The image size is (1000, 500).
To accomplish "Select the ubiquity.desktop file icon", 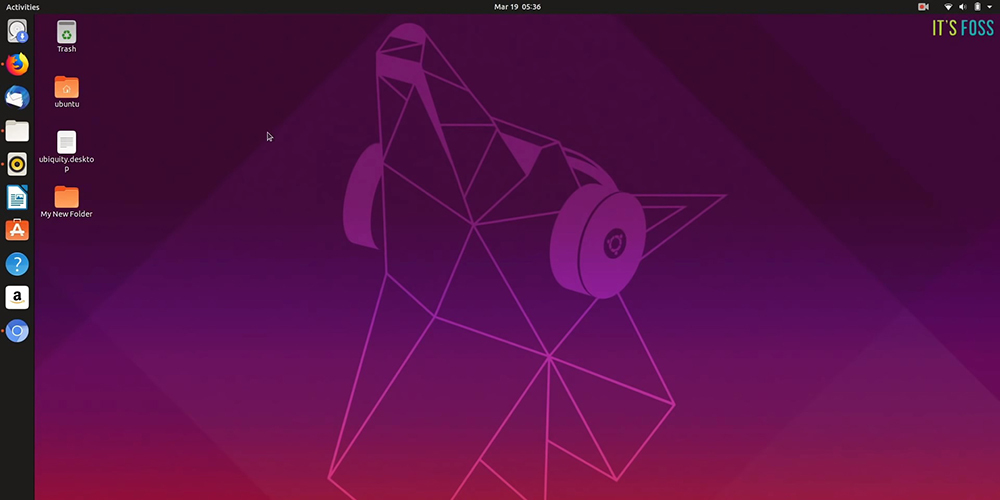I will pos(66,142).
